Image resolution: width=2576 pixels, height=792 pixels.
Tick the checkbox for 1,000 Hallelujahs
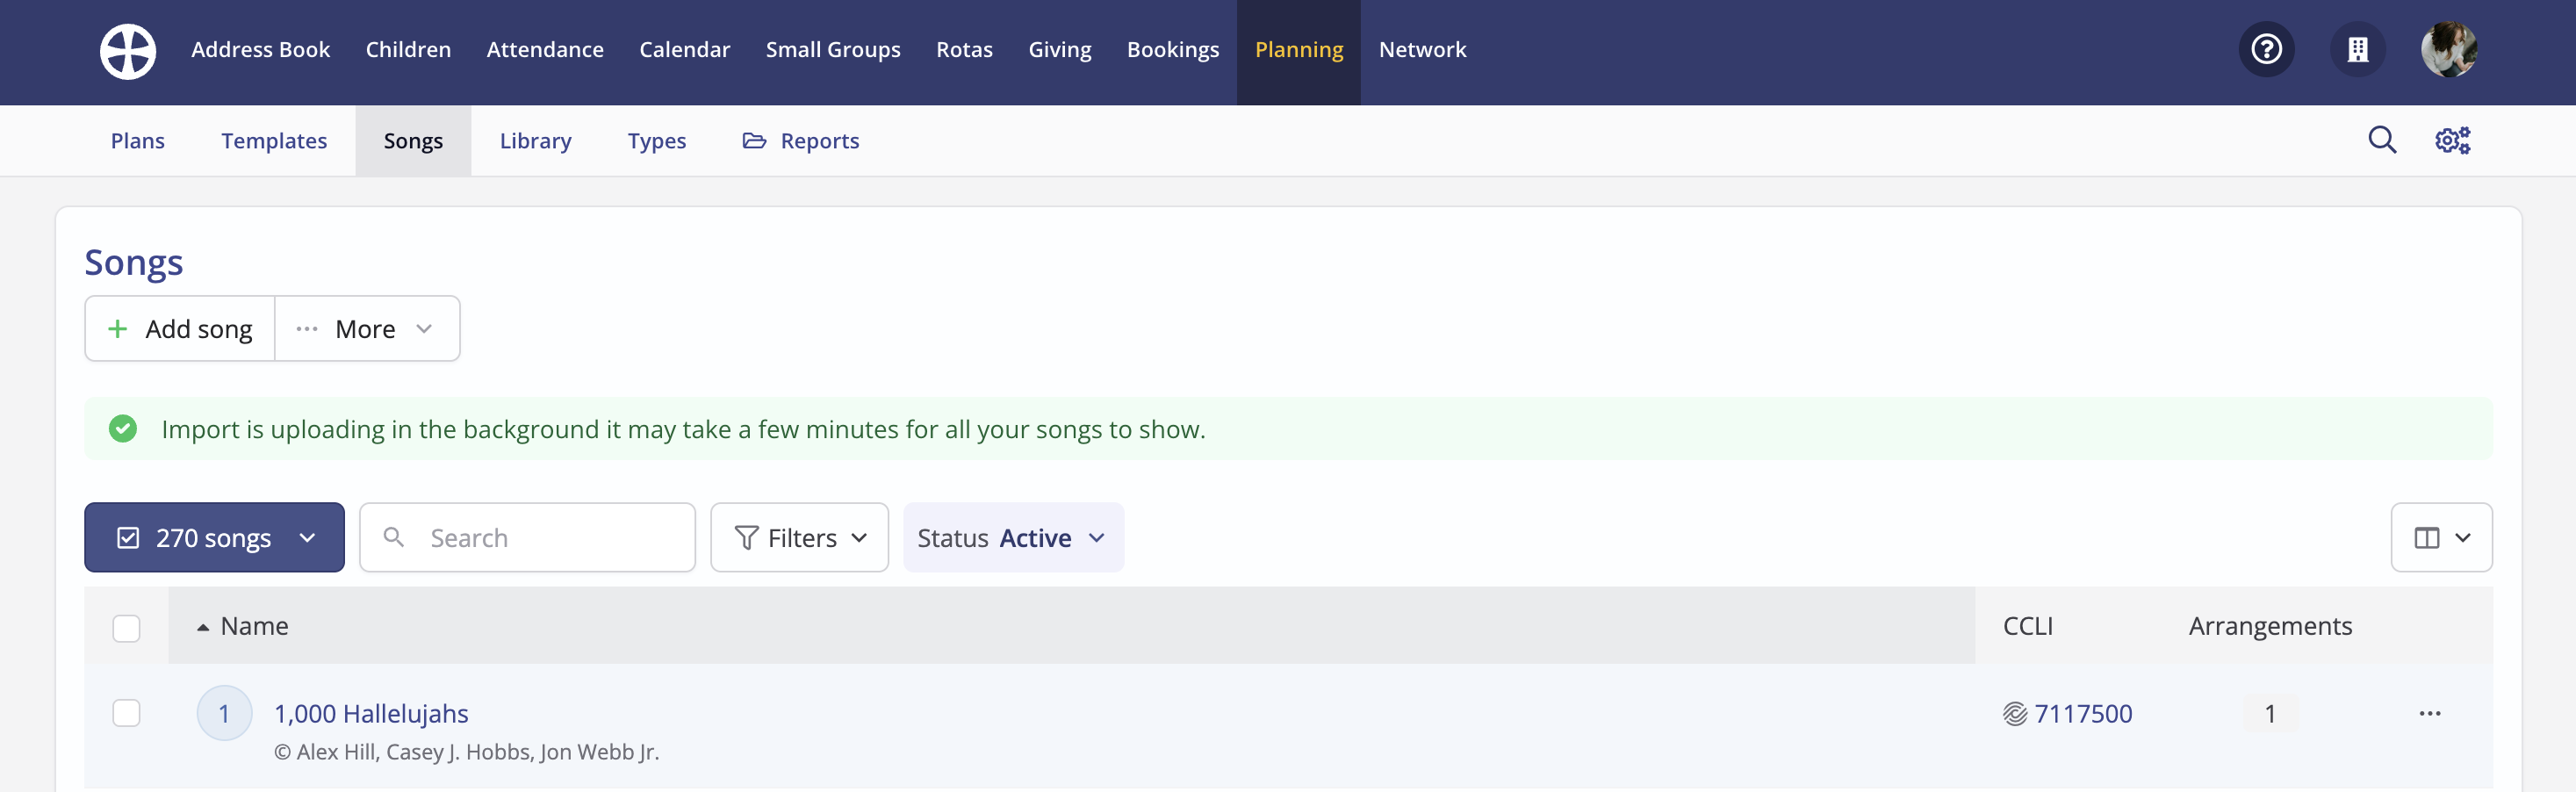coord(126,713)
